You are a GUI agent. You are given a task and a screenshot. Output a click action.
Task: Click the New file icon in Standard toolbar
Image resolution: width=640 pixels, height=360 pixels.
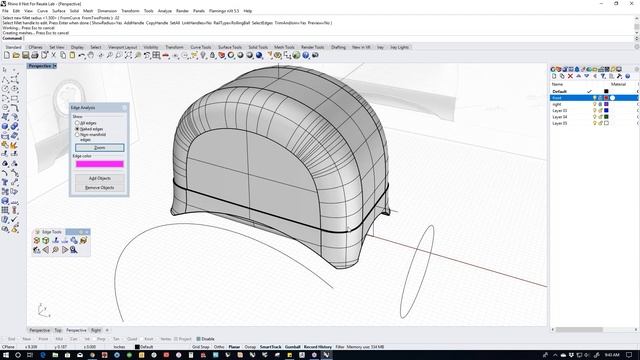click(x=7, y=55)
